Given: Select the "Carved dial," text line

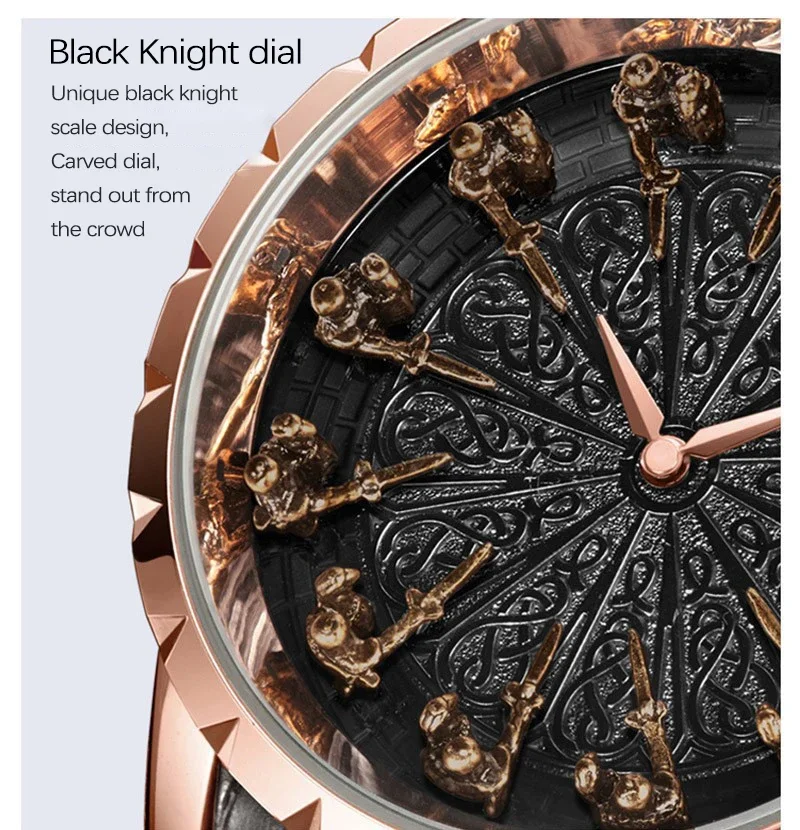Looking at the screenshot, I should click(105, 161).
